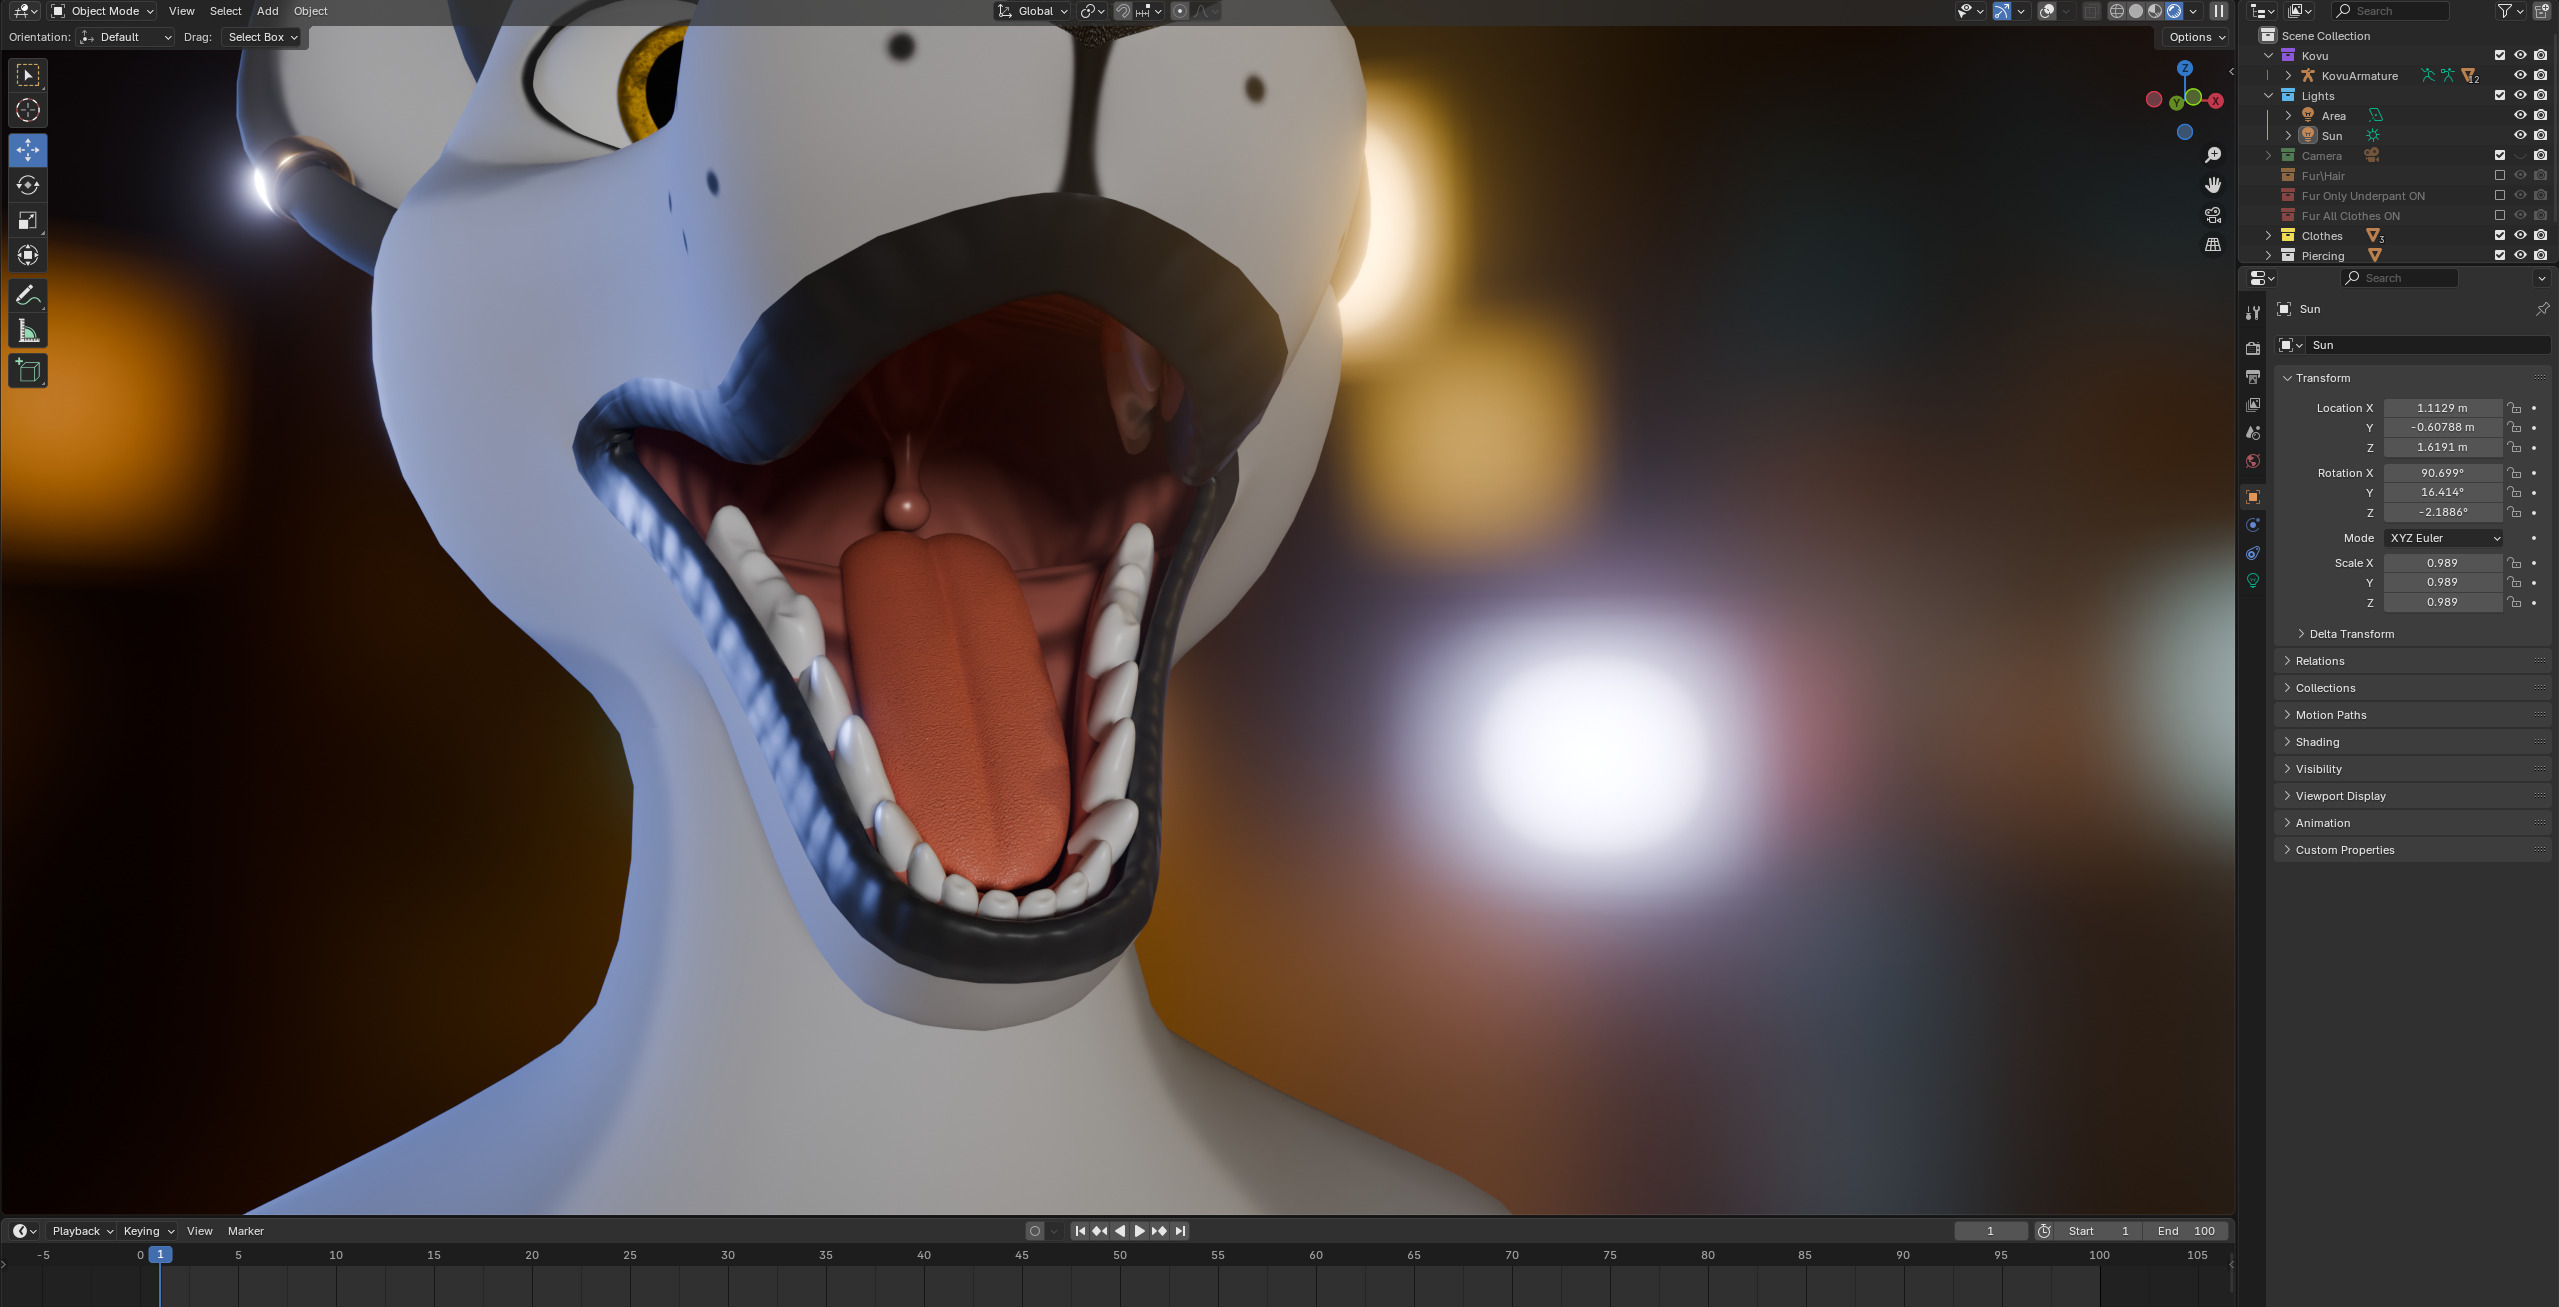Click the Options button in viewport

(2196, 37)
